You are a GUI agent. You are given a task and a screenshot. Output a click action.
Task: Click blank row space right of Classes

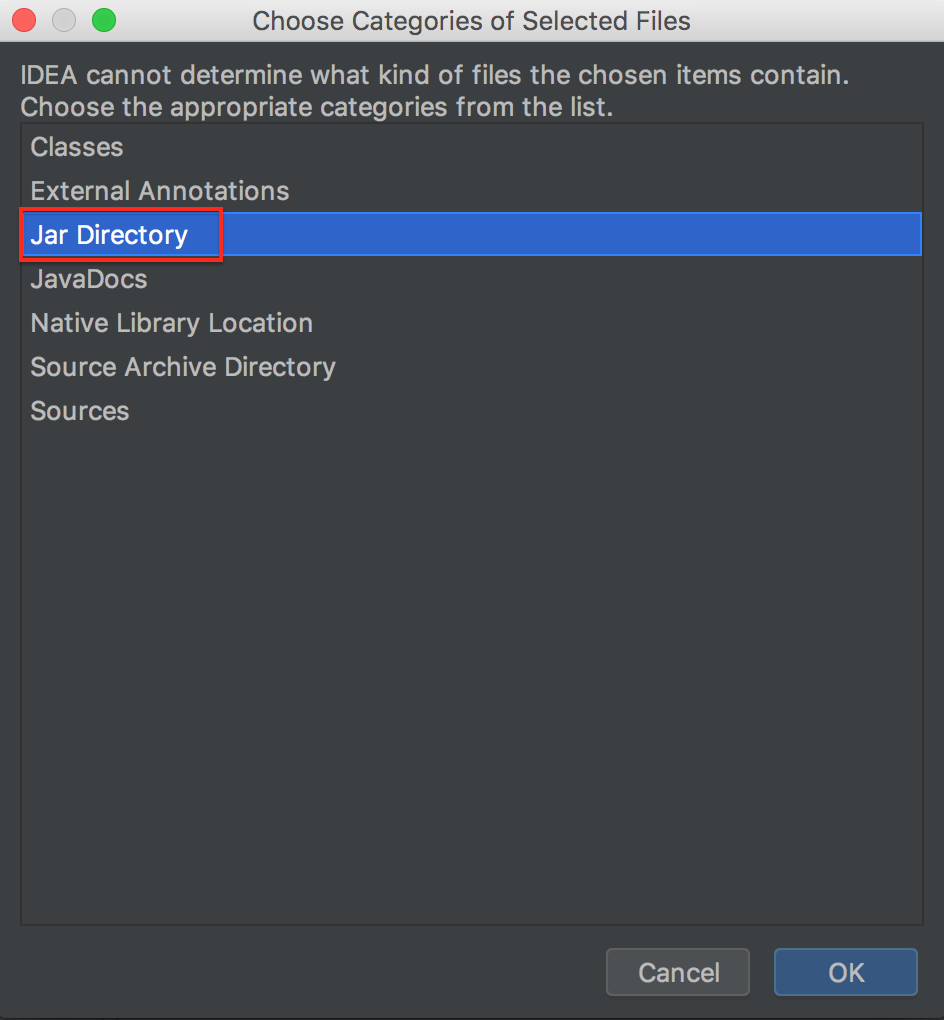[520, 147]
